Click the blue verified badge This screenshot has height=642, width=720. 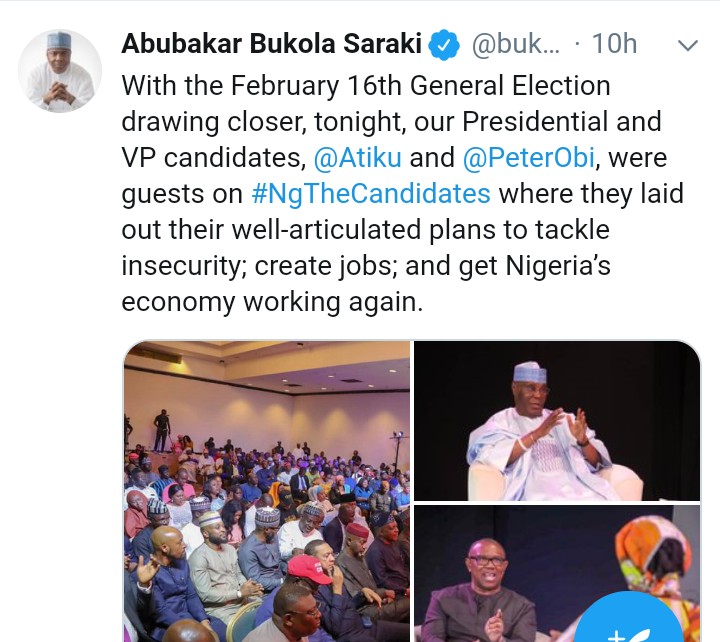(x=445, y=45)
